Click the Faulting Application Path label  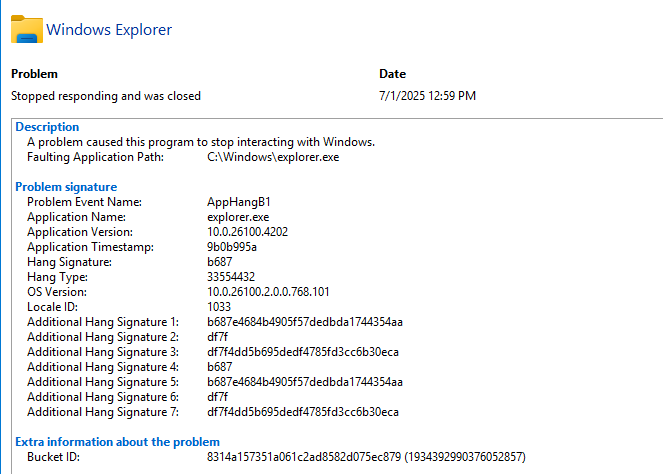tap(95, 157)
